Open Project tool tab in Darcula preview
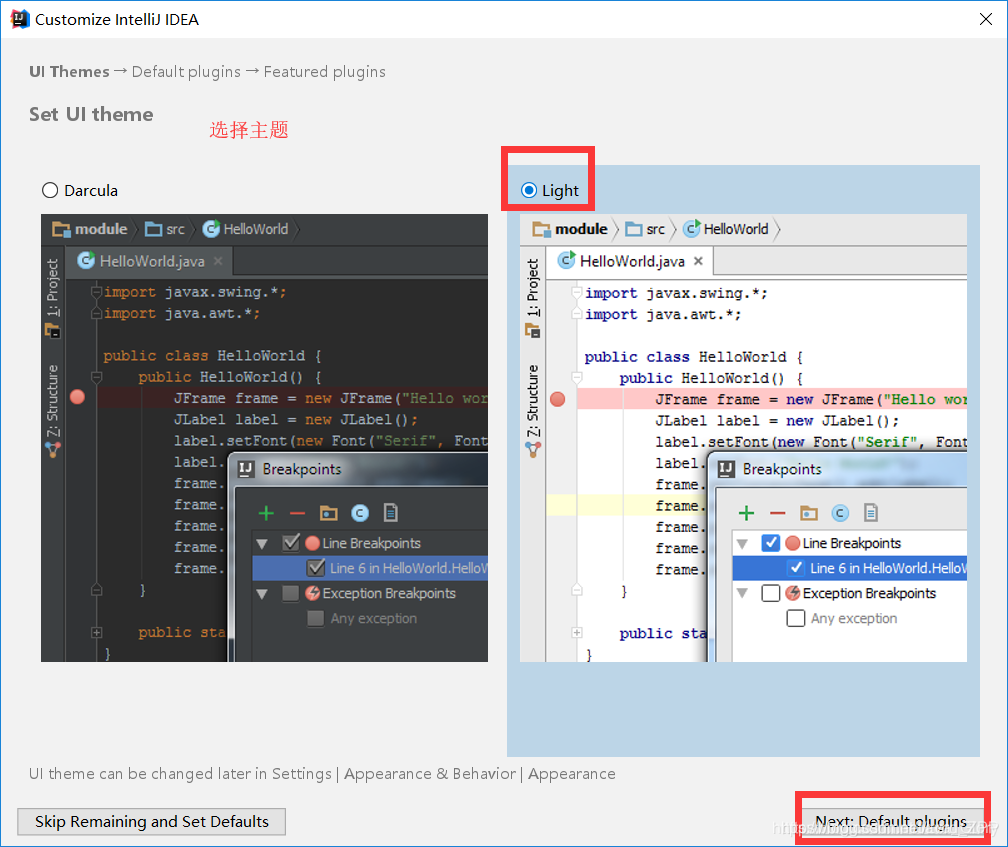This screenshot has height=847, width=1008. (53, 287)
